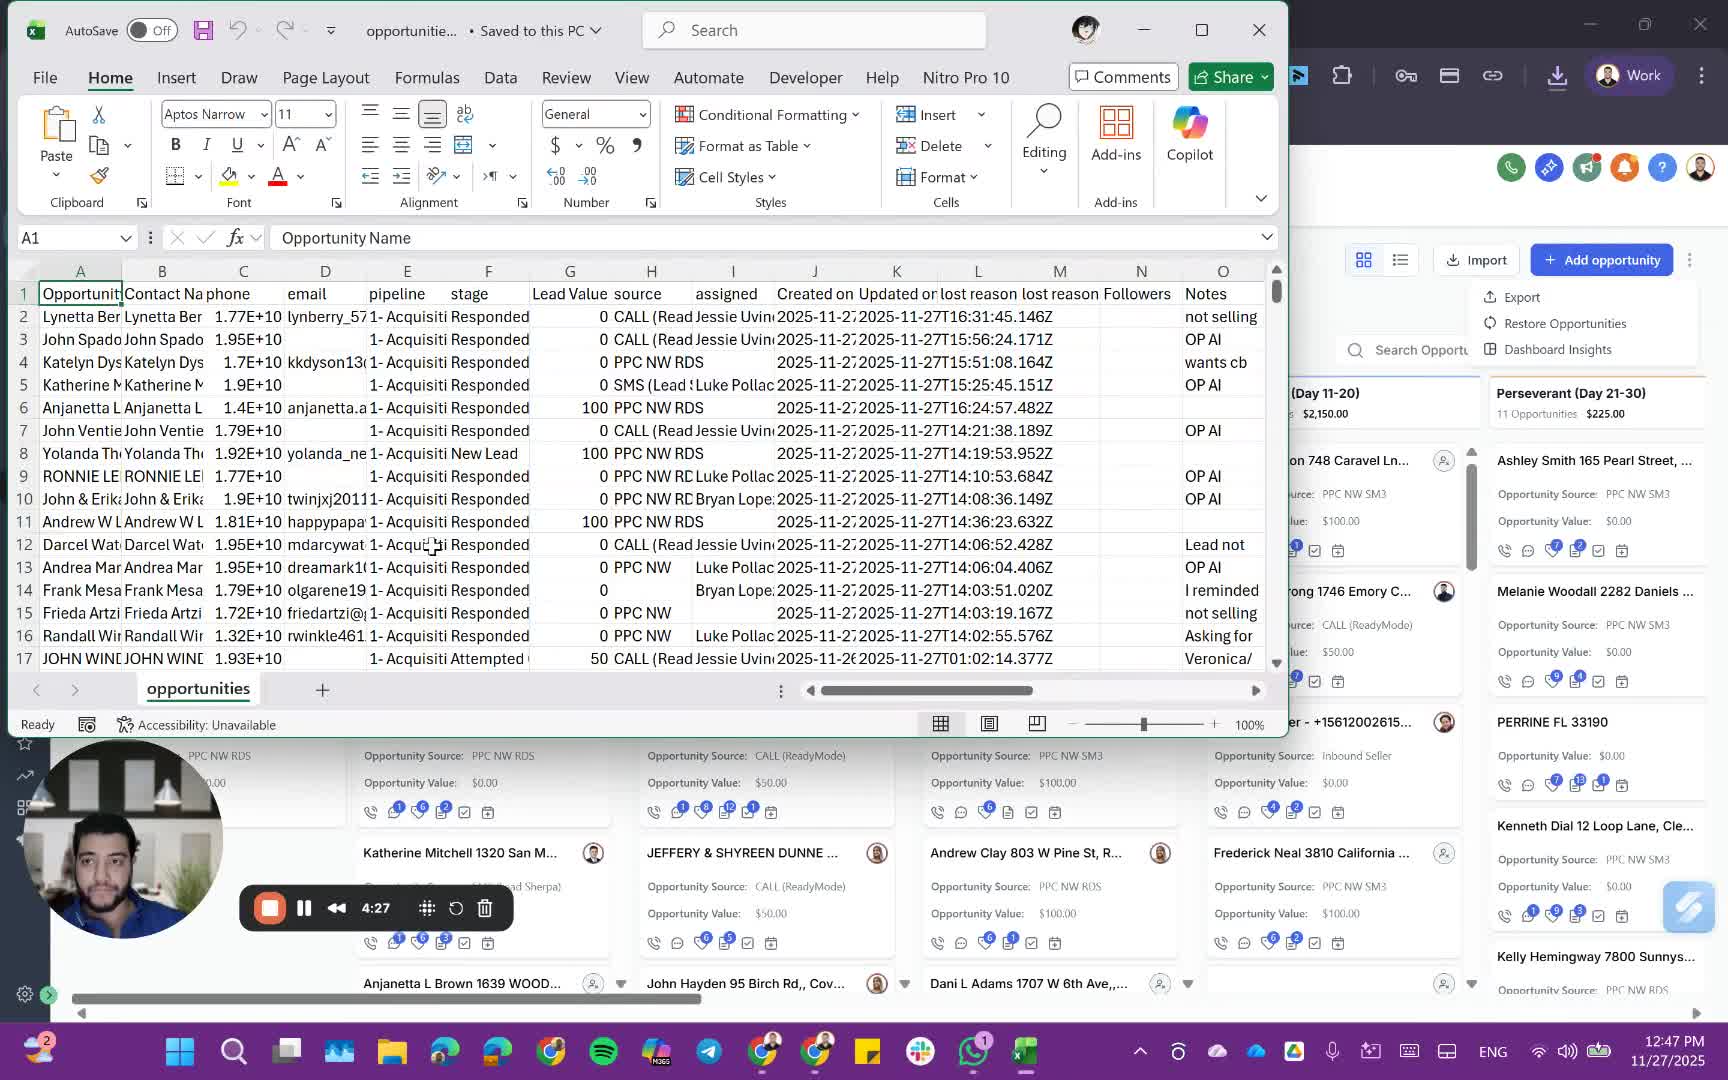Apply Underline formatting
The height and width of the screenshot is (1080, 1728).
pos(237,145)
